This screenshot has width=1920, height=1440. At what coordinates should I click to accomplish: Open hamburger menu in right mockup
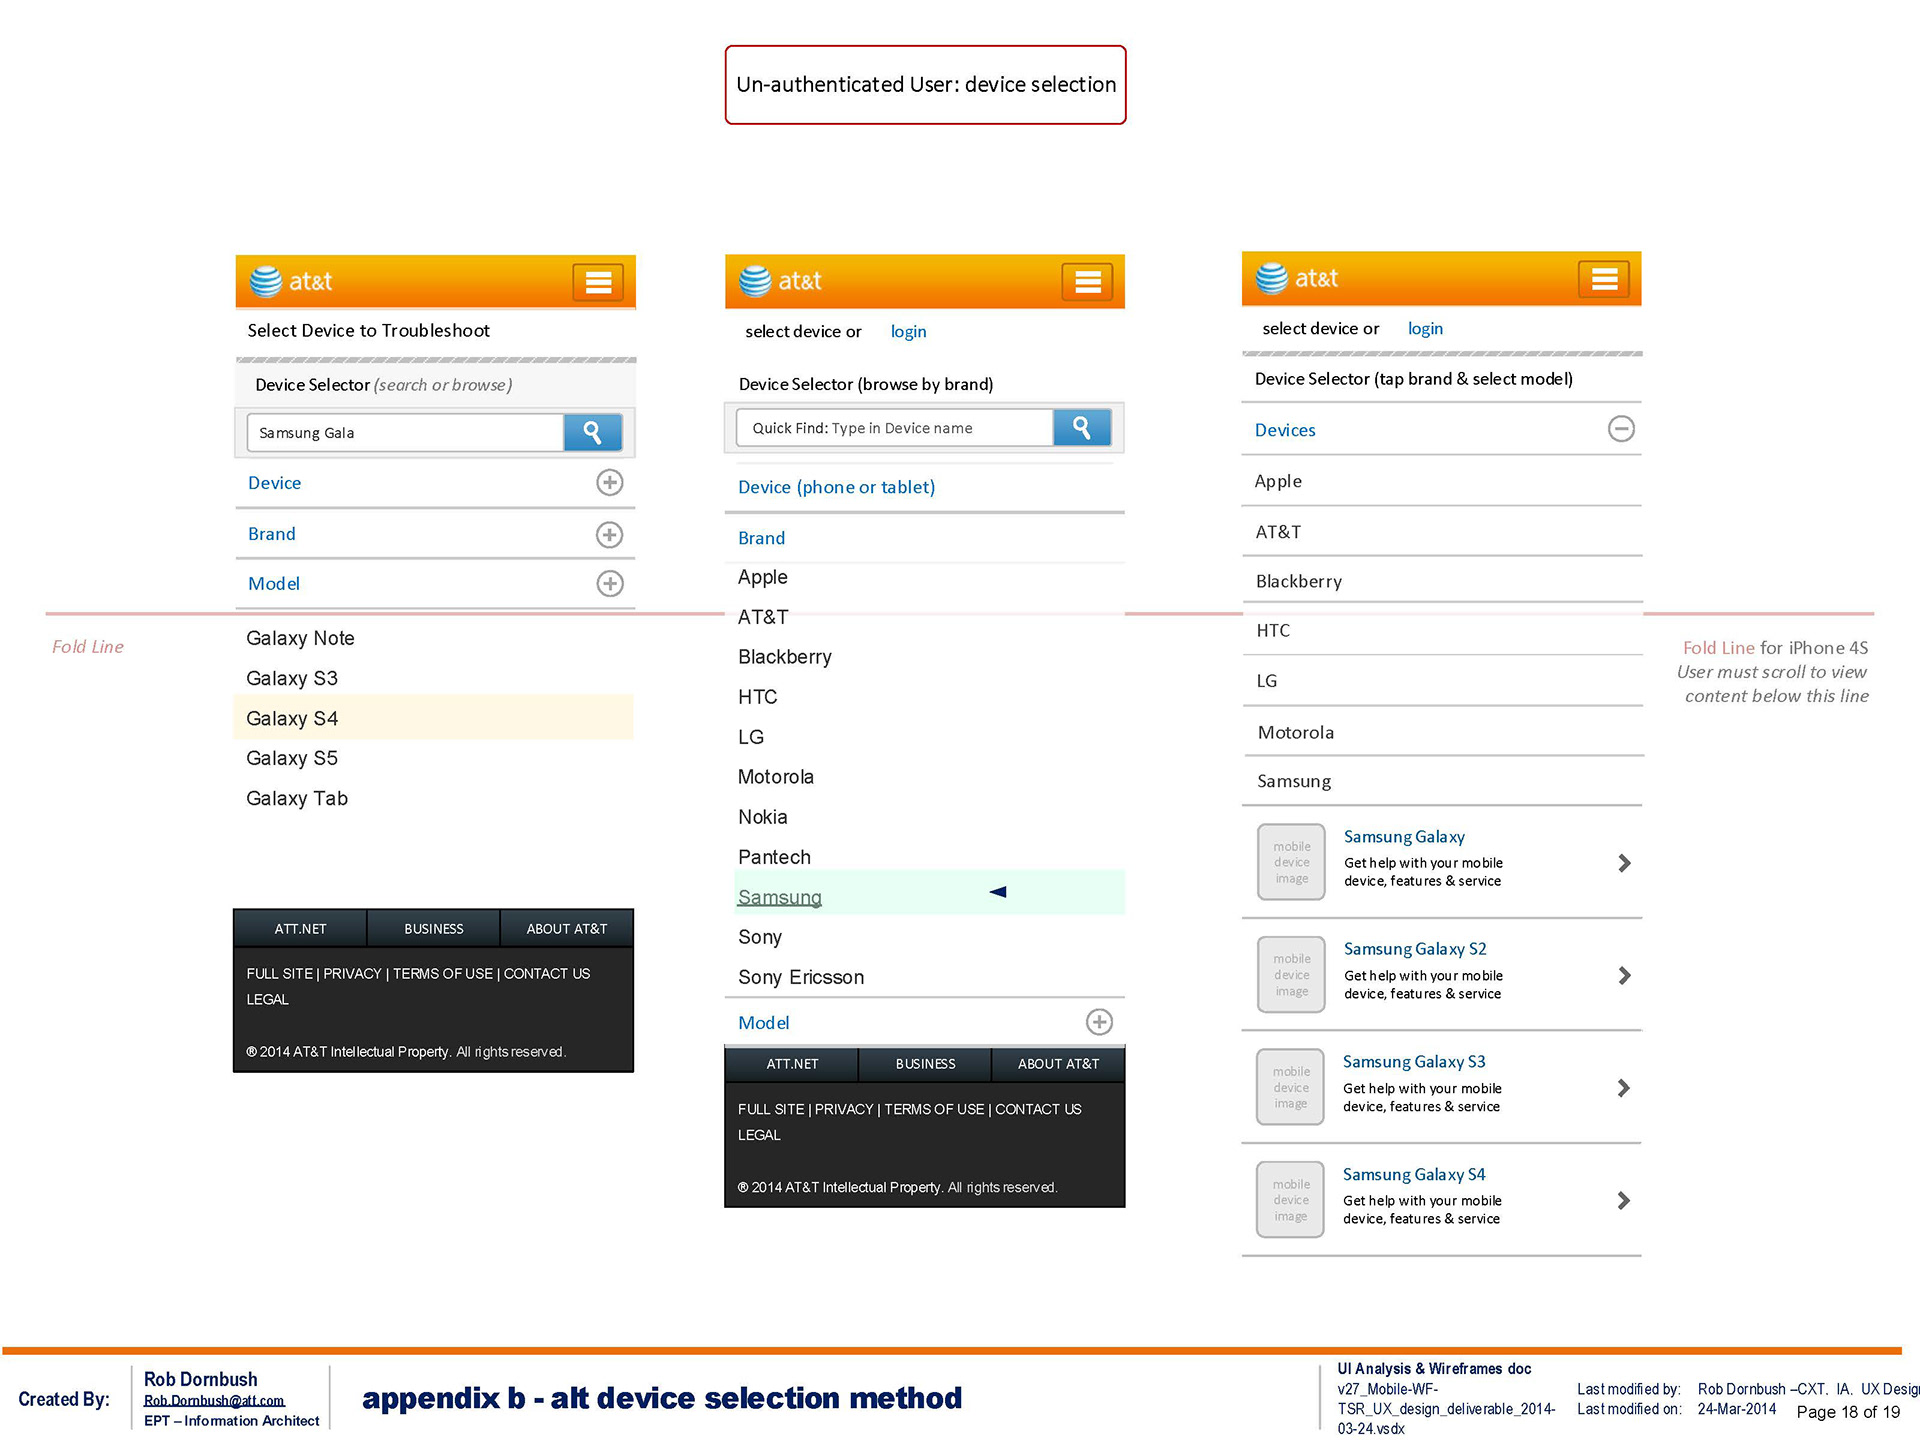(x=1604, y=279)
